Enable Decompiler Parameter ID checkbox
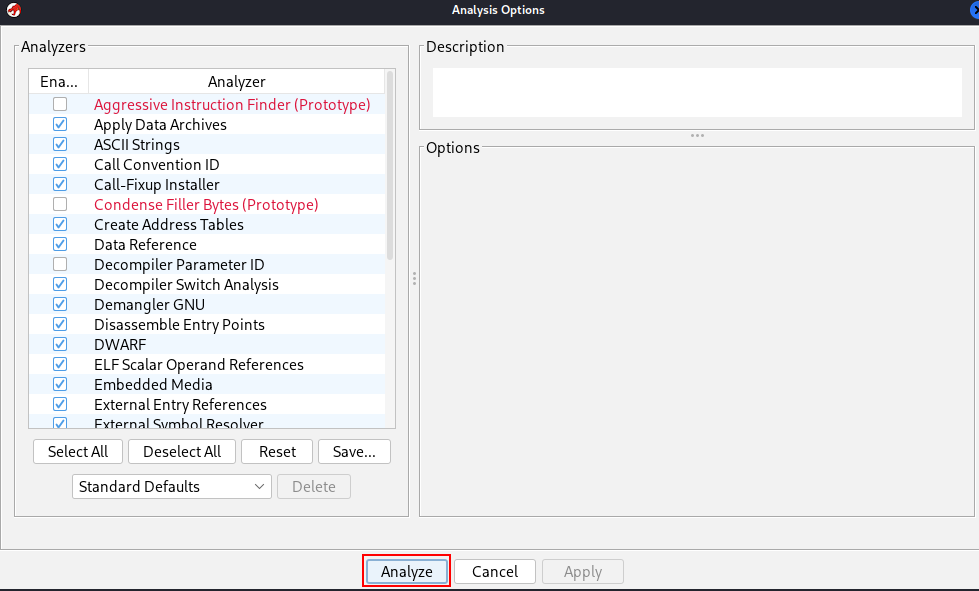The height and width of the screenshot is (591, 979). click(x=60, y=264)
